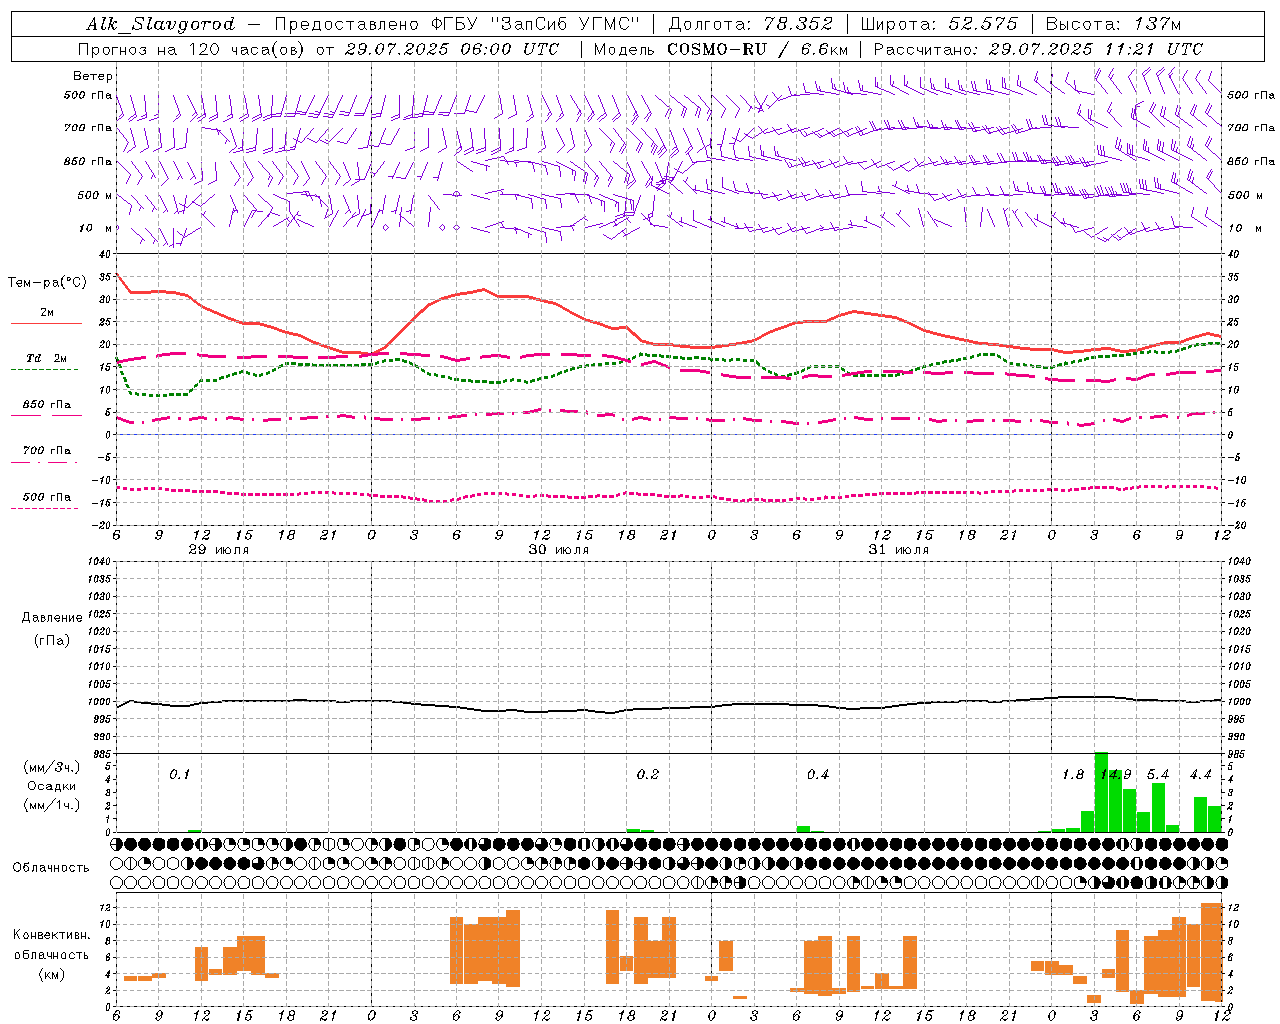
Task: Click the Конвективн. convective cloudiness label
Action: pyautogui.click(x=51, y=935)
